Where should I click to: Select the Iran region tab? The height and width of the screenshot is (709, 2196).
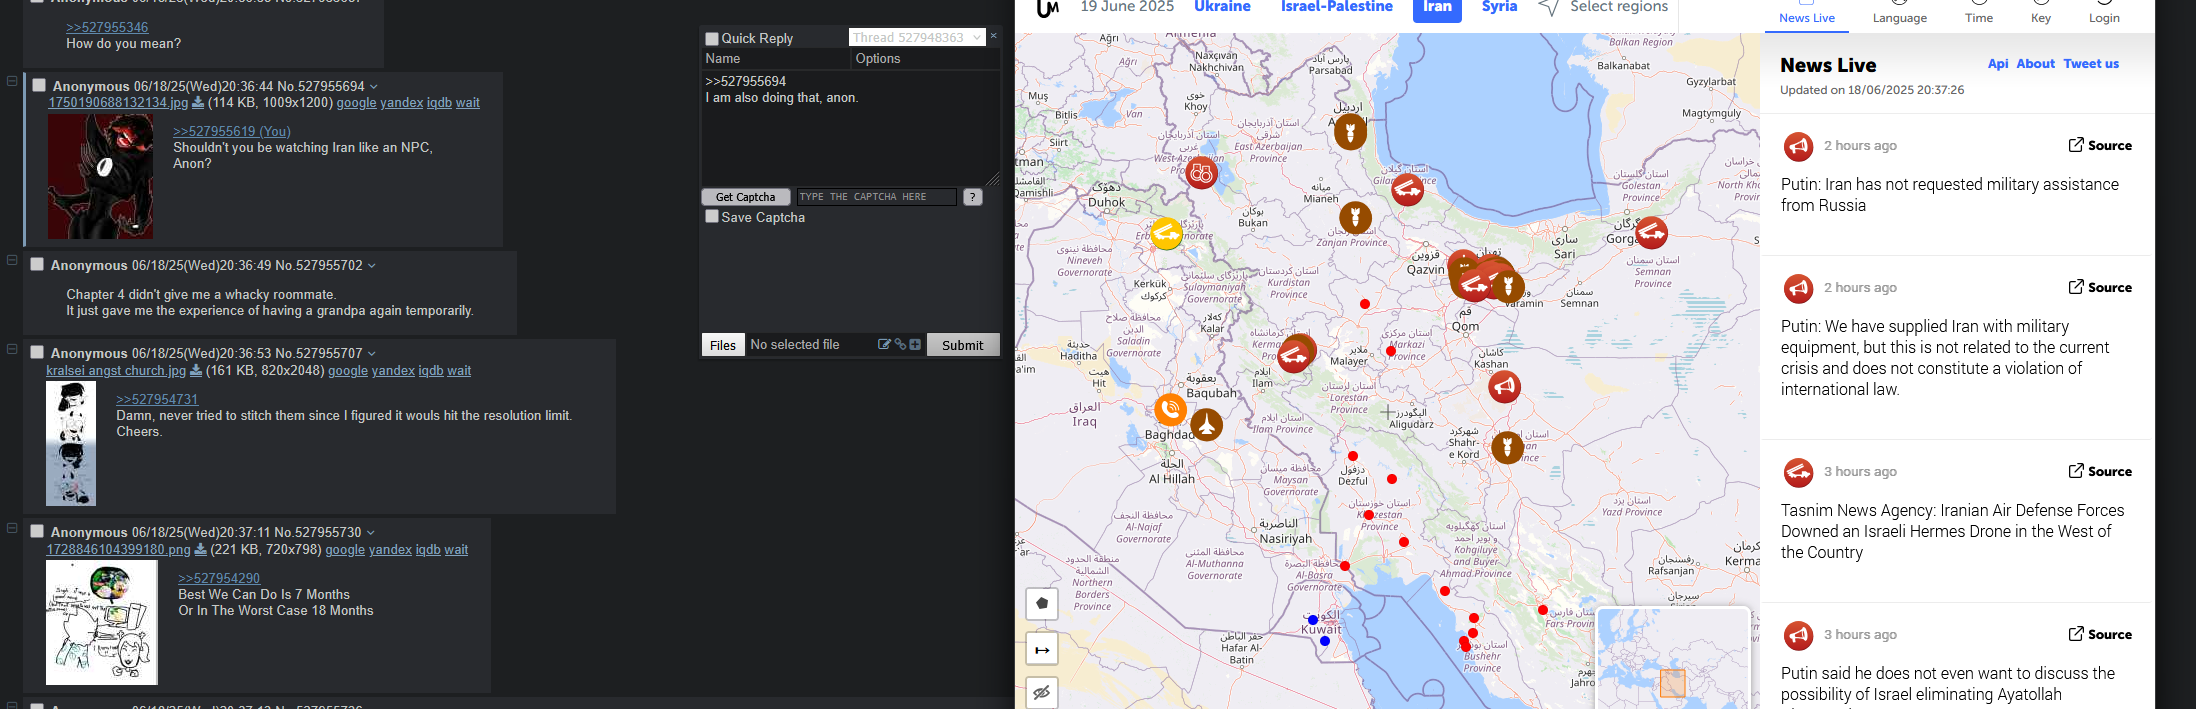[1437, 8]
